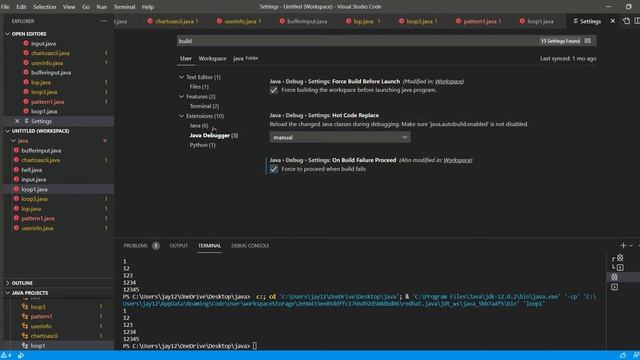Image resolution: width=640 pixels, height=360 pixels.
Task: Collapse the Java Projects section
Action: 7,293
